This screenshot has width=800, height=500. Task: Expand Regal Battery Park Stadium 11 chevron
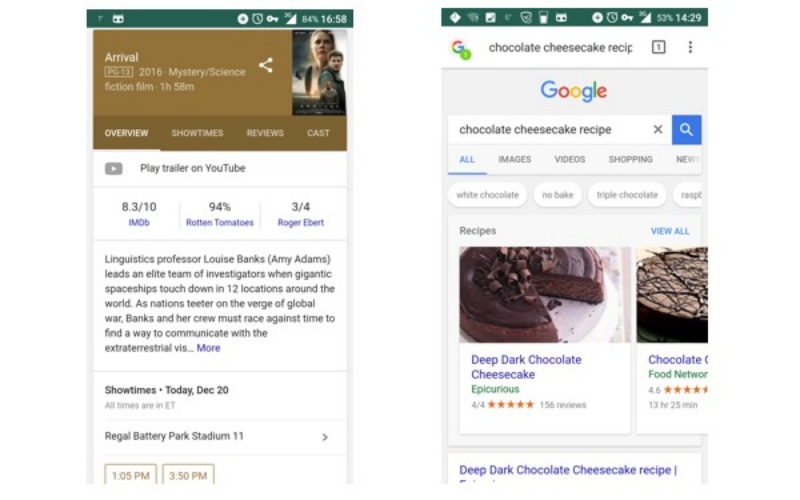(324, 437)
